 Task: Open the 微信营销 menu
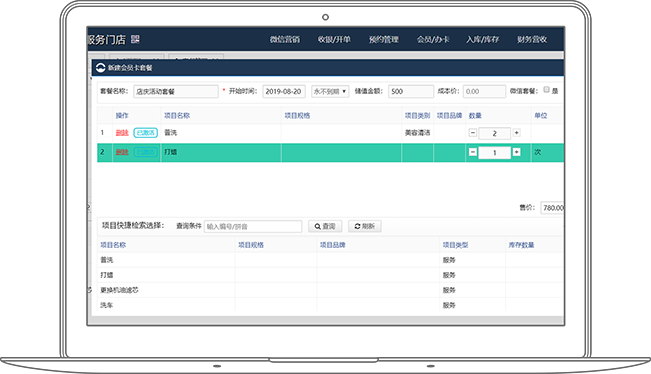coord(285,39)
